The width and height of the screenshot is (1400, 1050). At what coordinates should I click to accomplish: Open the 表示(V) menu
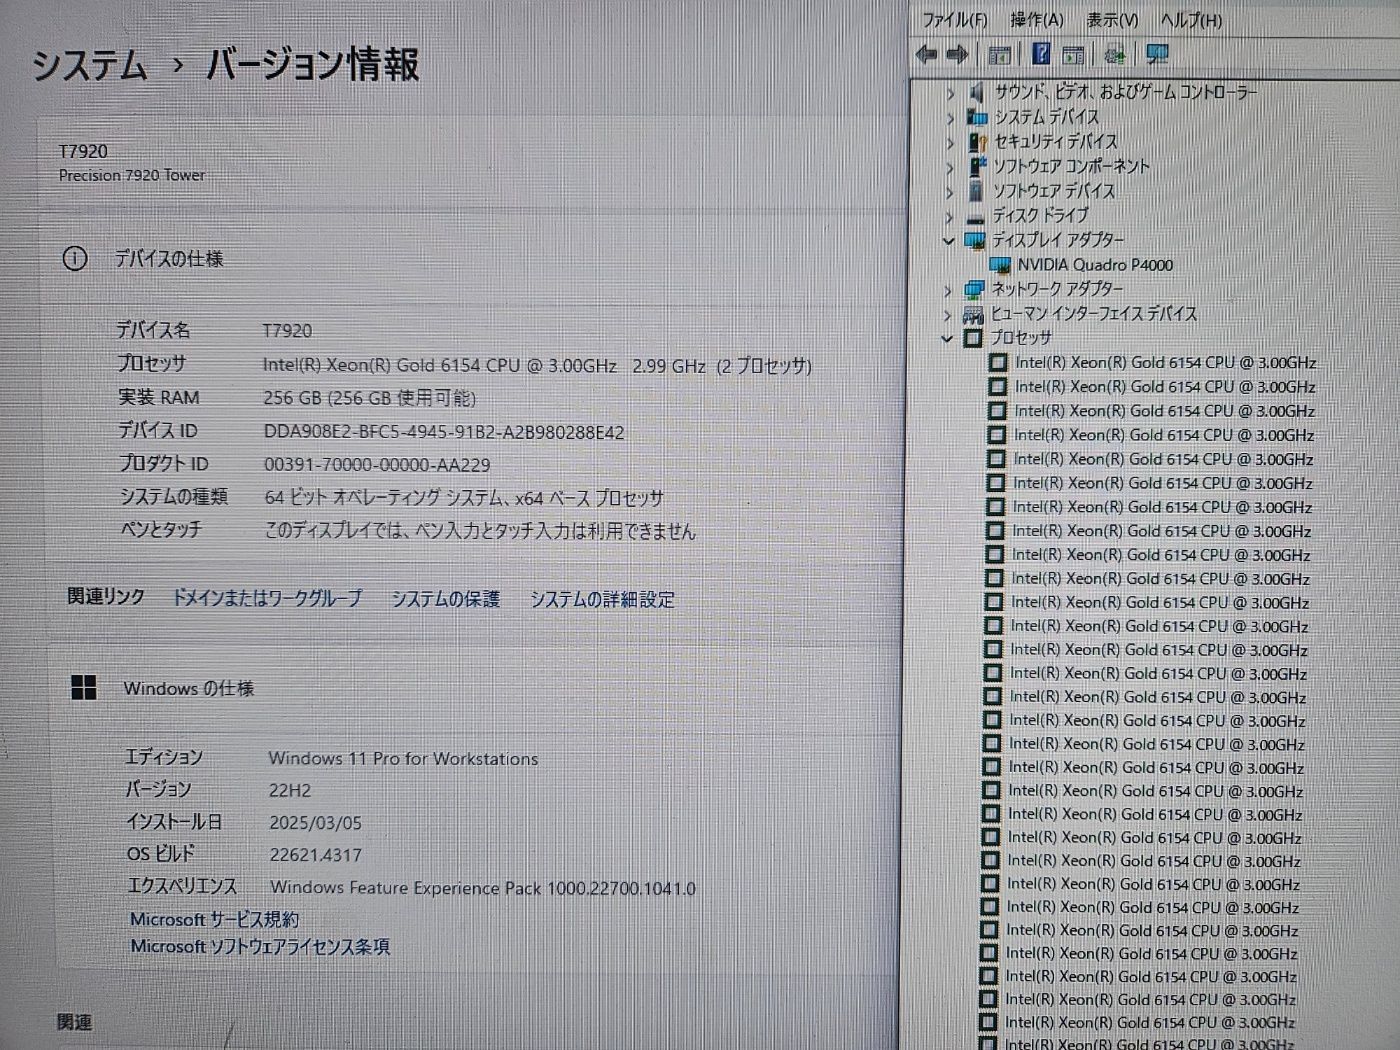pyautogui.click(x=1112, y=20)
